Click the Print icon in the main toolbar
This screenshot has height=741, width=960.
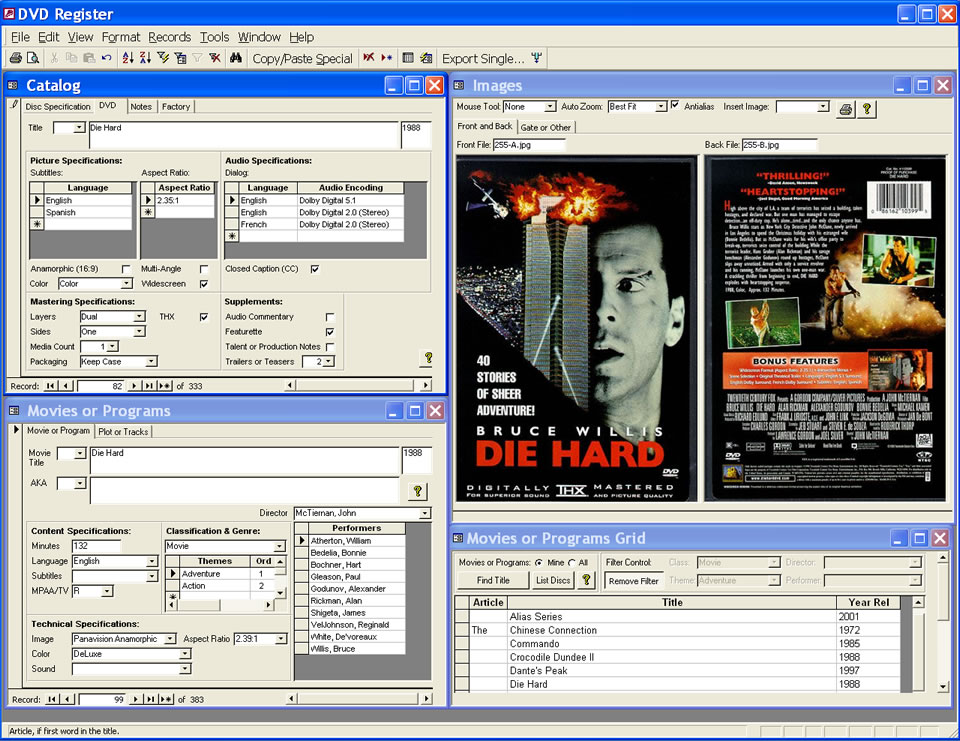pos(16,58)
